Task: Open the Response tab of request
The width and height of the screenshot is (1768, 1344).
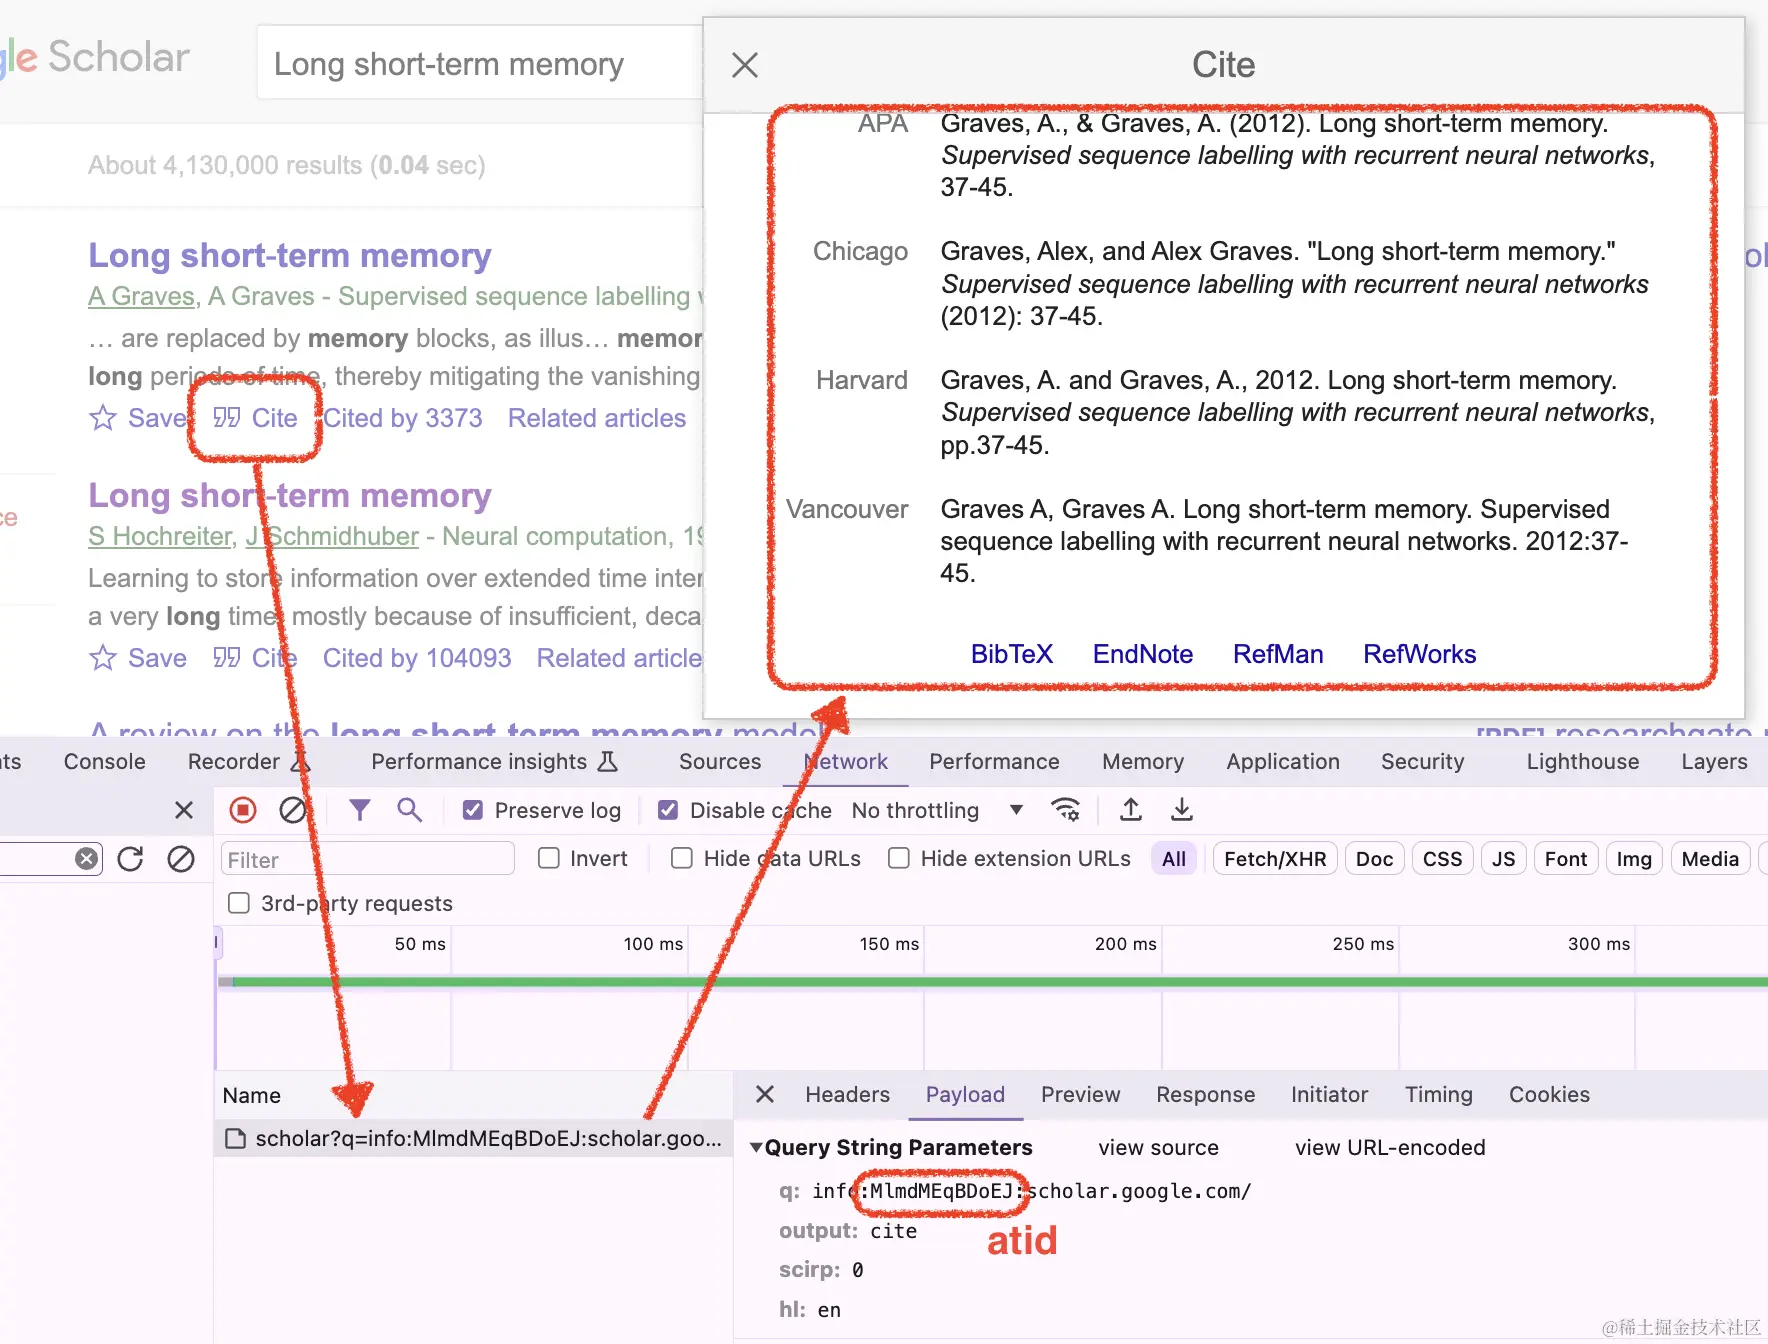Action: (1206, 1094)
